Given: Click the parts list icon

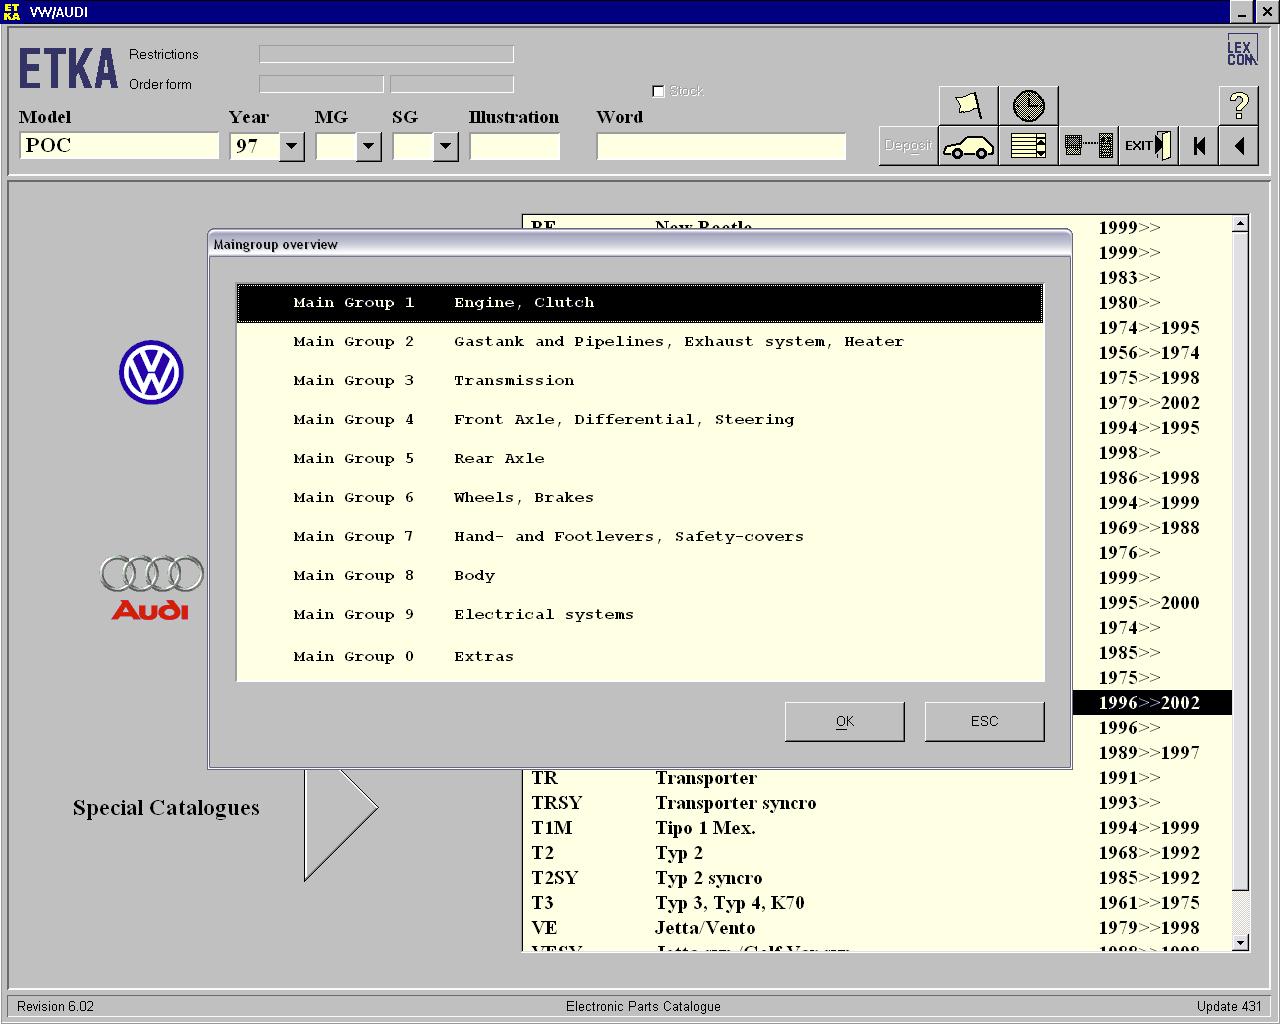Looking at the screenshot, I should [1028, 147].
